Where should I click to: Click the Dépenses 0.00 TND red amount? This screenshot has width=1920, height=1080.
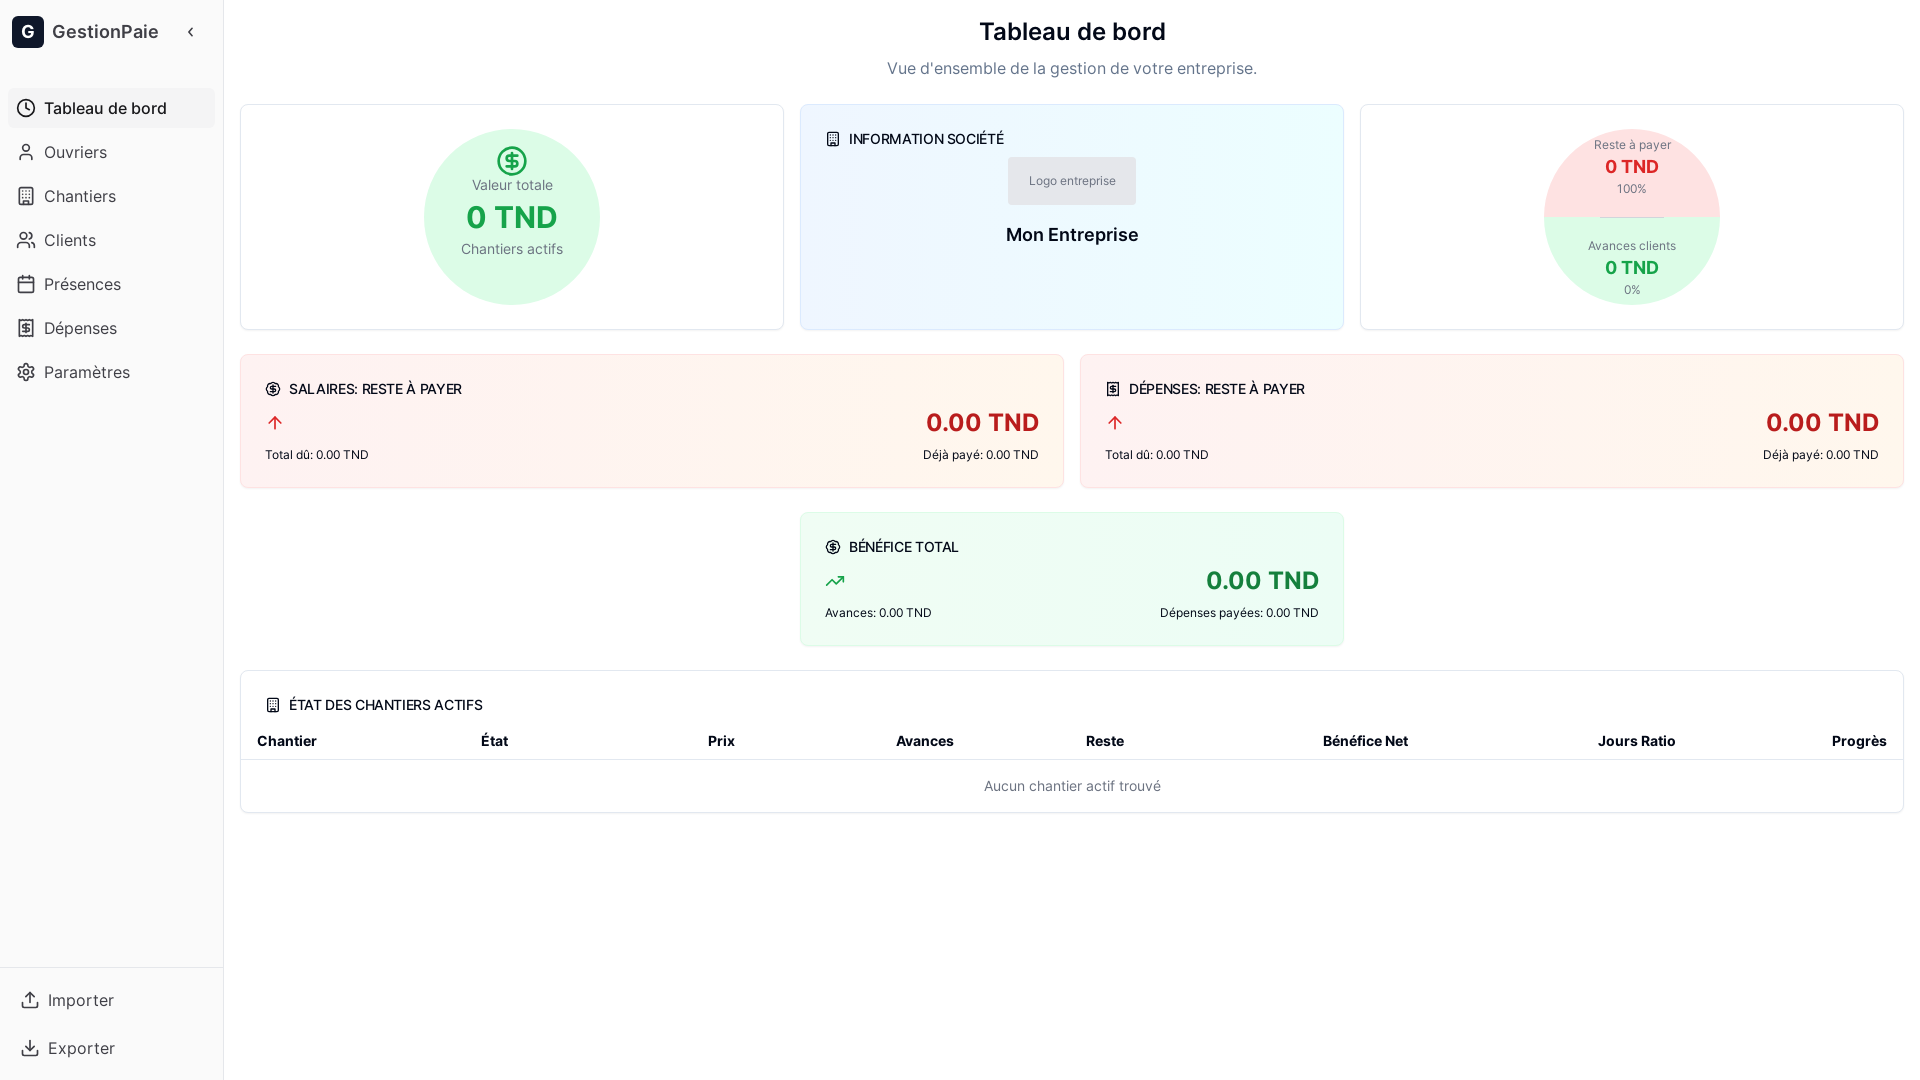1822,423
